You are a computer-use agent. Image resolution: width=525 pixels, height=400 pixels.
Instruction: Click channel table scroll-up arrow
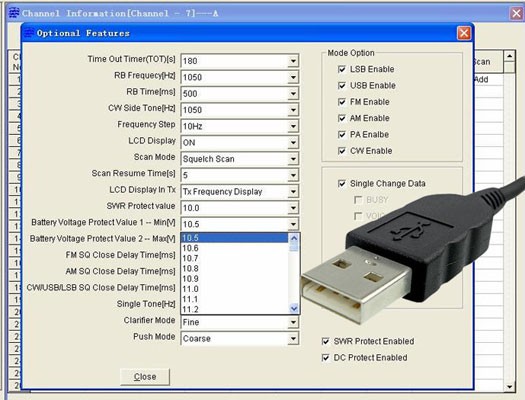pos(510,56)
